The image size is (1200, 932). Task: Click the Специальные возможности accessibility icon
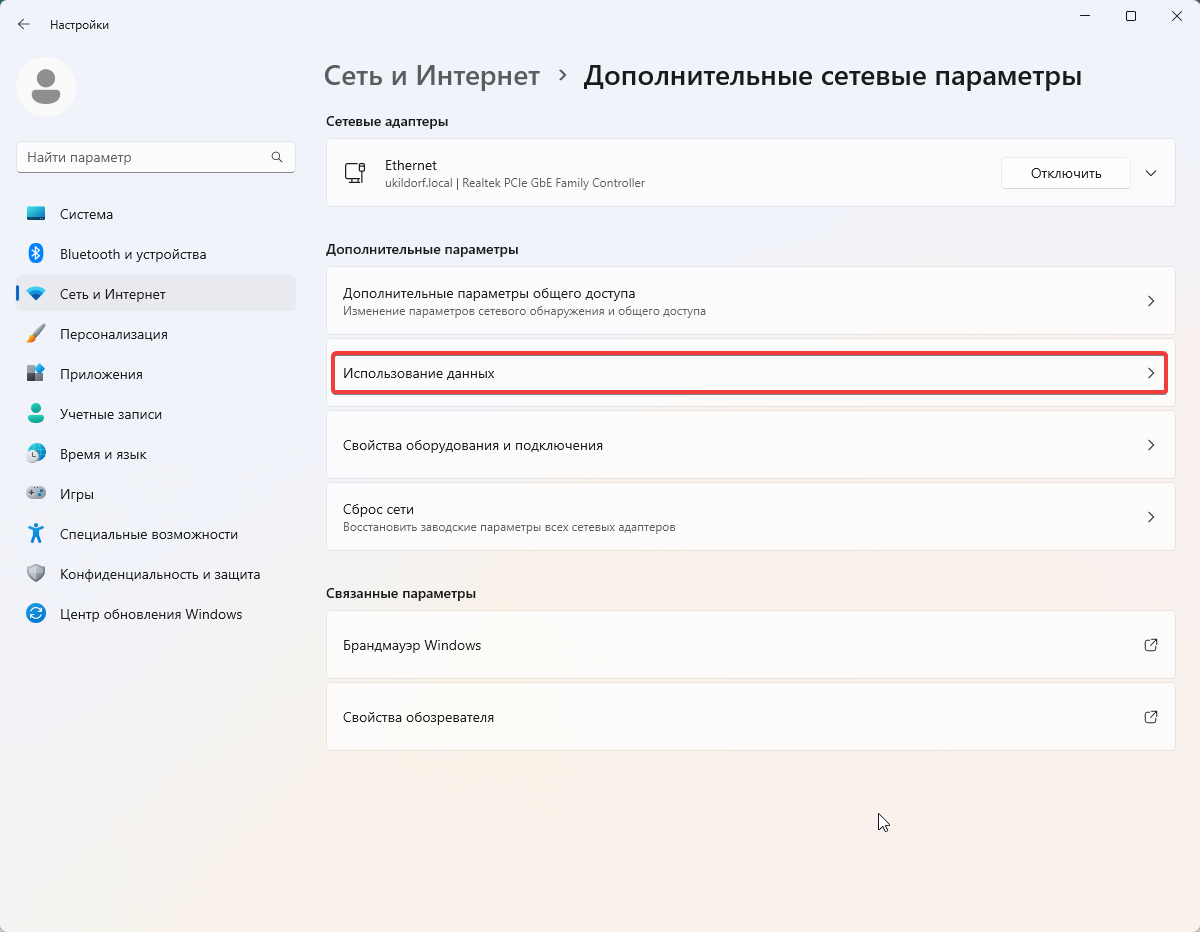click(x=36, y=534)
